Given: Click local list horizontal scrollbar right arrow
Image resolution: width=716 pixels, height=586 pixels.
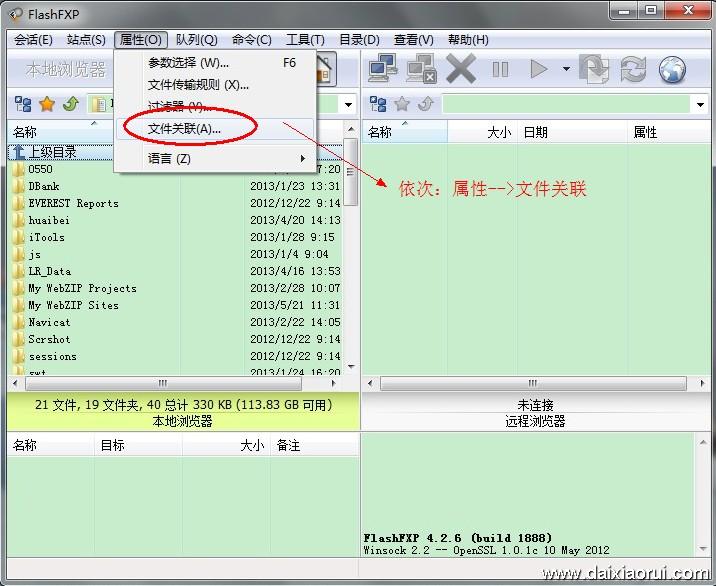Looking at the screenshot, I should point(334,383).
